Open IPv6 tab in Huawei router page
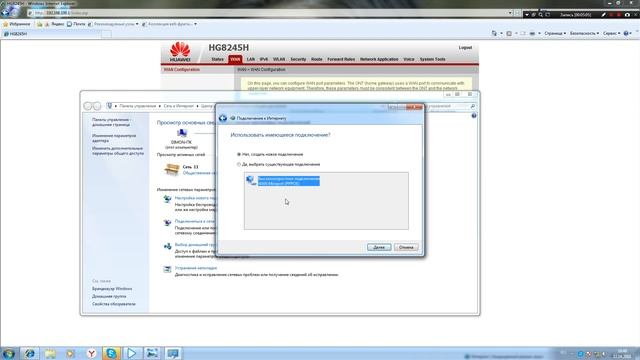 (x=264, y=60)
